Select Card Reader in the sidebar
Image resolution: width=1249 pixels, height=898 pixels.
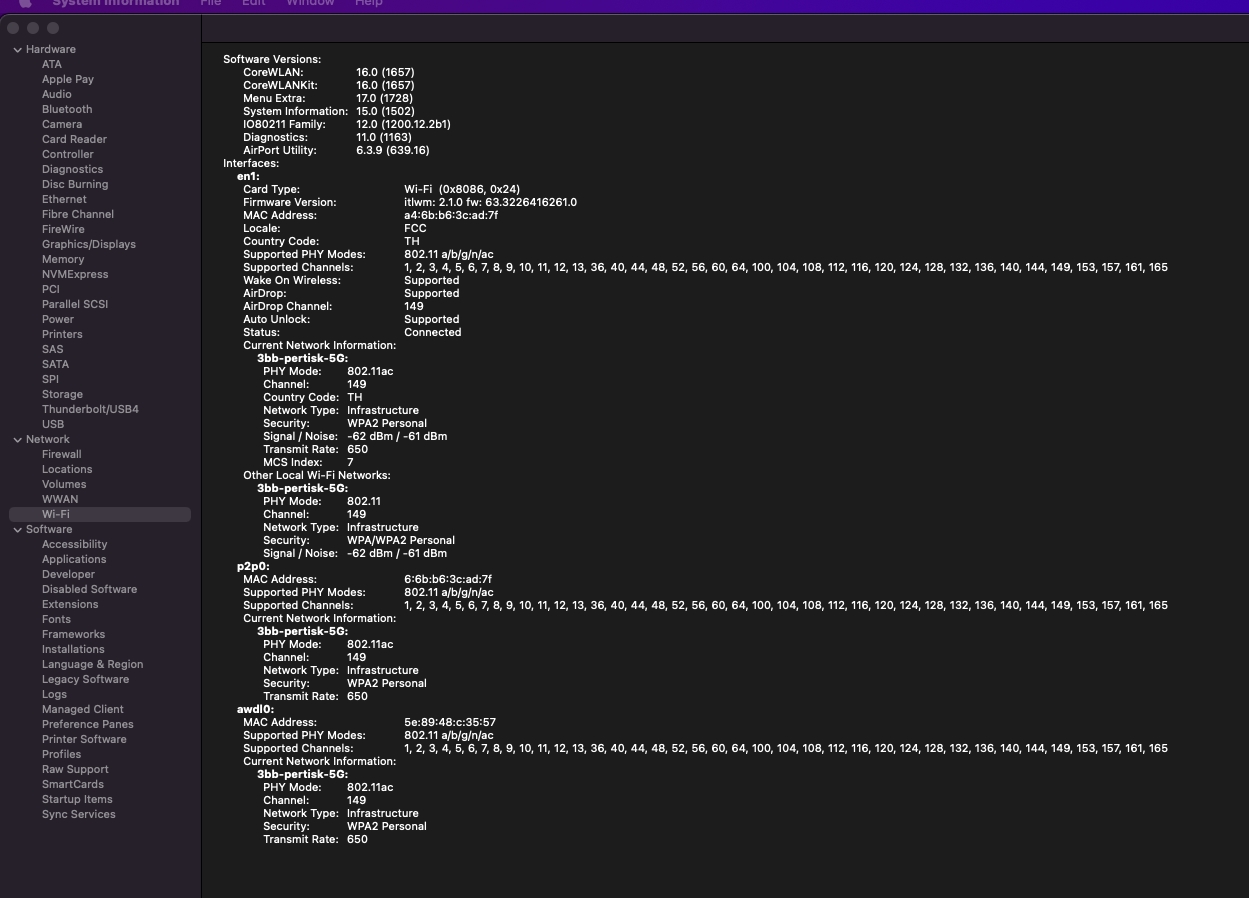tap(74, 139)
